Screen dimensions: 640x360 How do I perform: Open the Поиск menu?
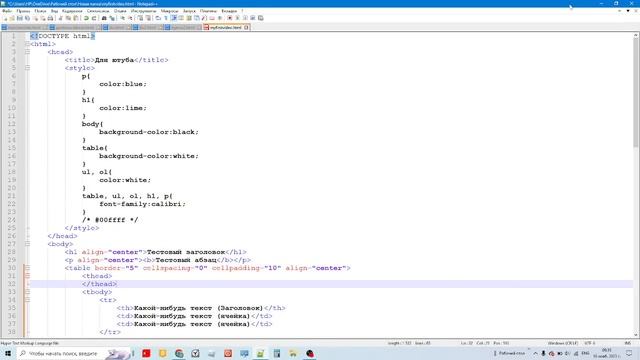click(40, 11)
